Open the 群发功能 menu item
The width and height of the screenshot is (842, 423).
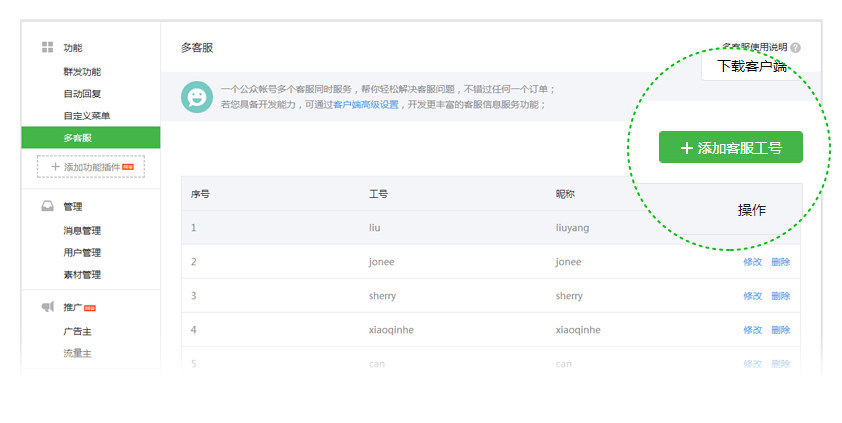(x=82, y=72)
